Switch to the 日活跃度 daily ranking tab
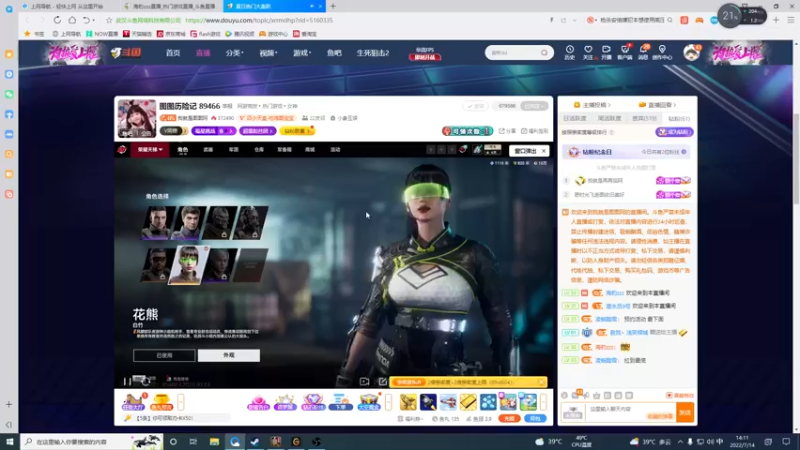Screen dimensions: 800x450 click(574, 118)
